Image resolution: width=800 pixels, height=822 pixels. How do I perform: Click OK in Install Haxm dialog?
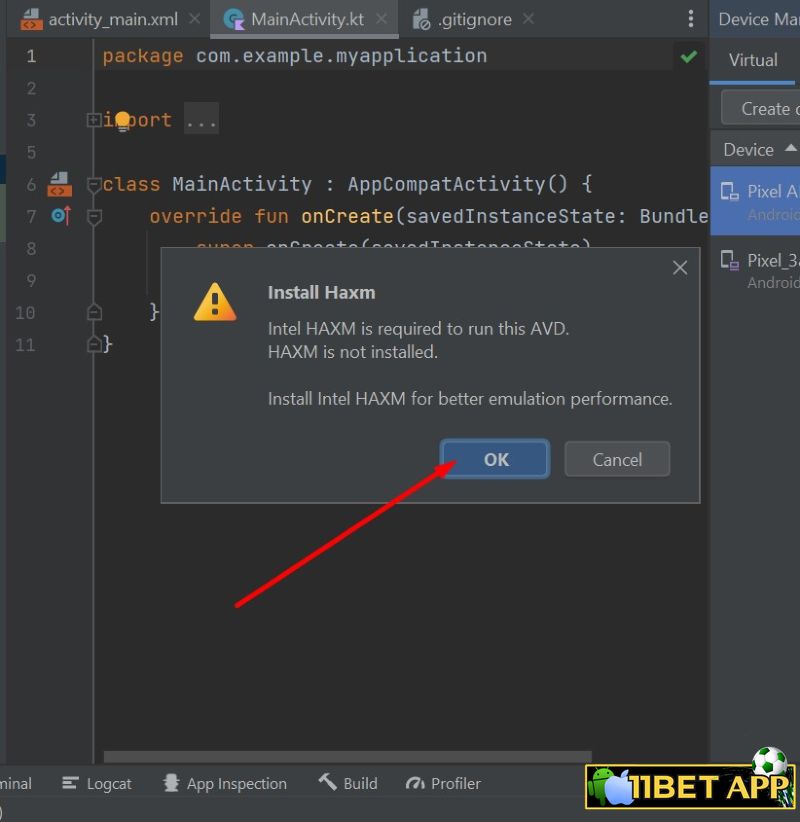point(495,459)
